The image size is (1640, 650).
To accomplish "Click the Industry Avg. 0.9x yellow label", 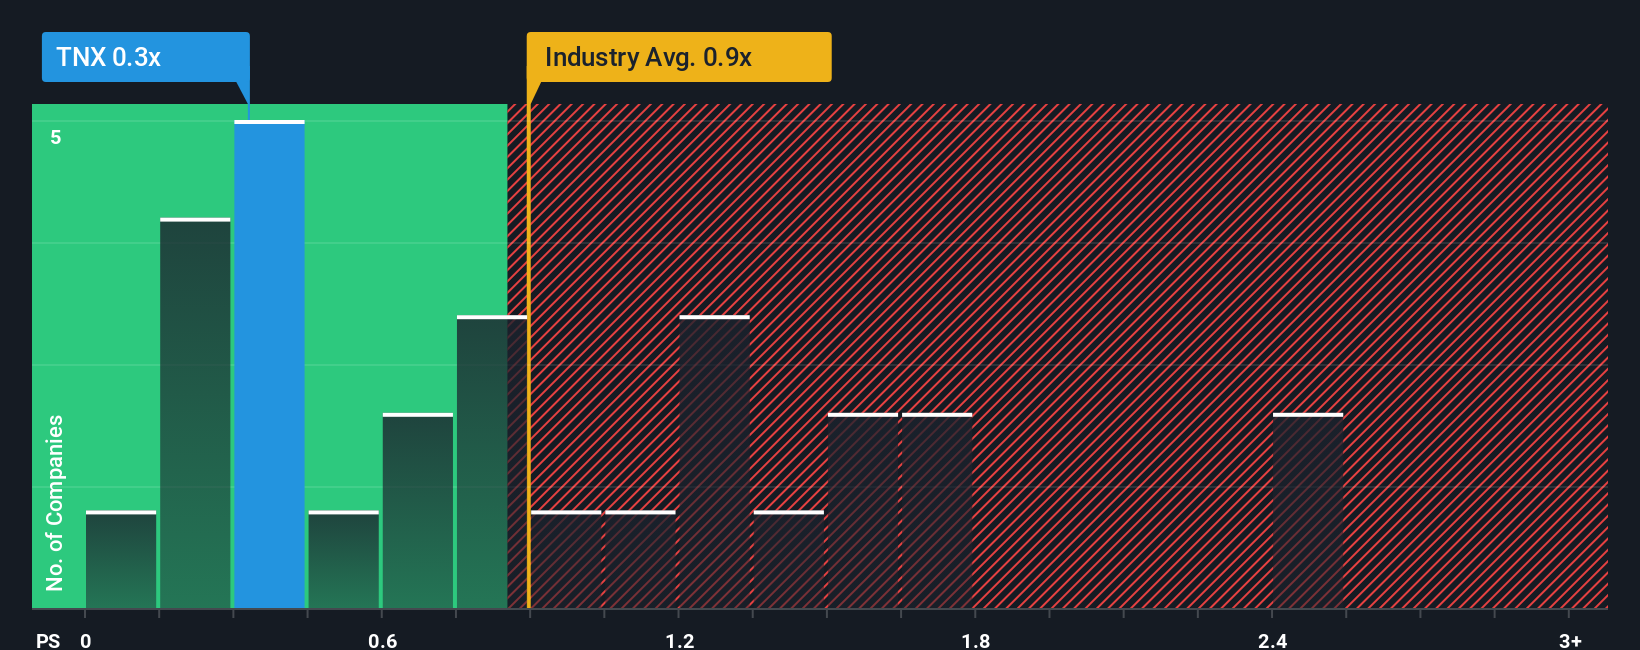I will (679, 57).
